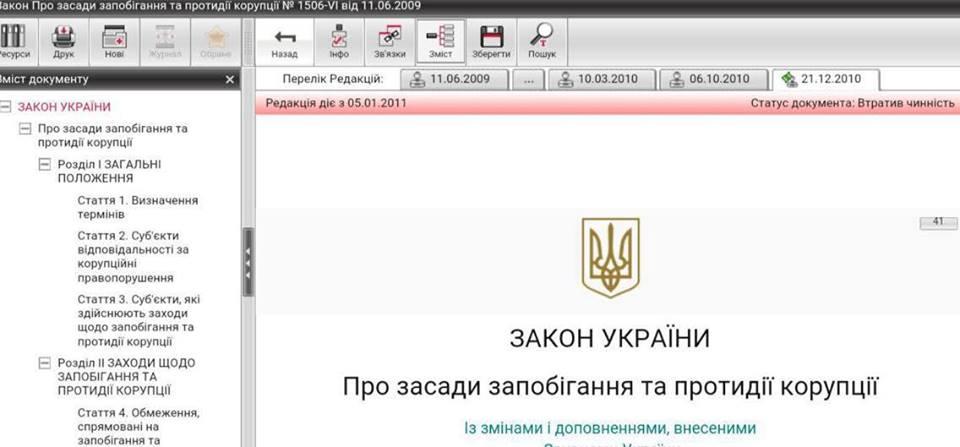Switch to the 11.06.2009 edition tab
960x447 pixels.
(455, 79)
